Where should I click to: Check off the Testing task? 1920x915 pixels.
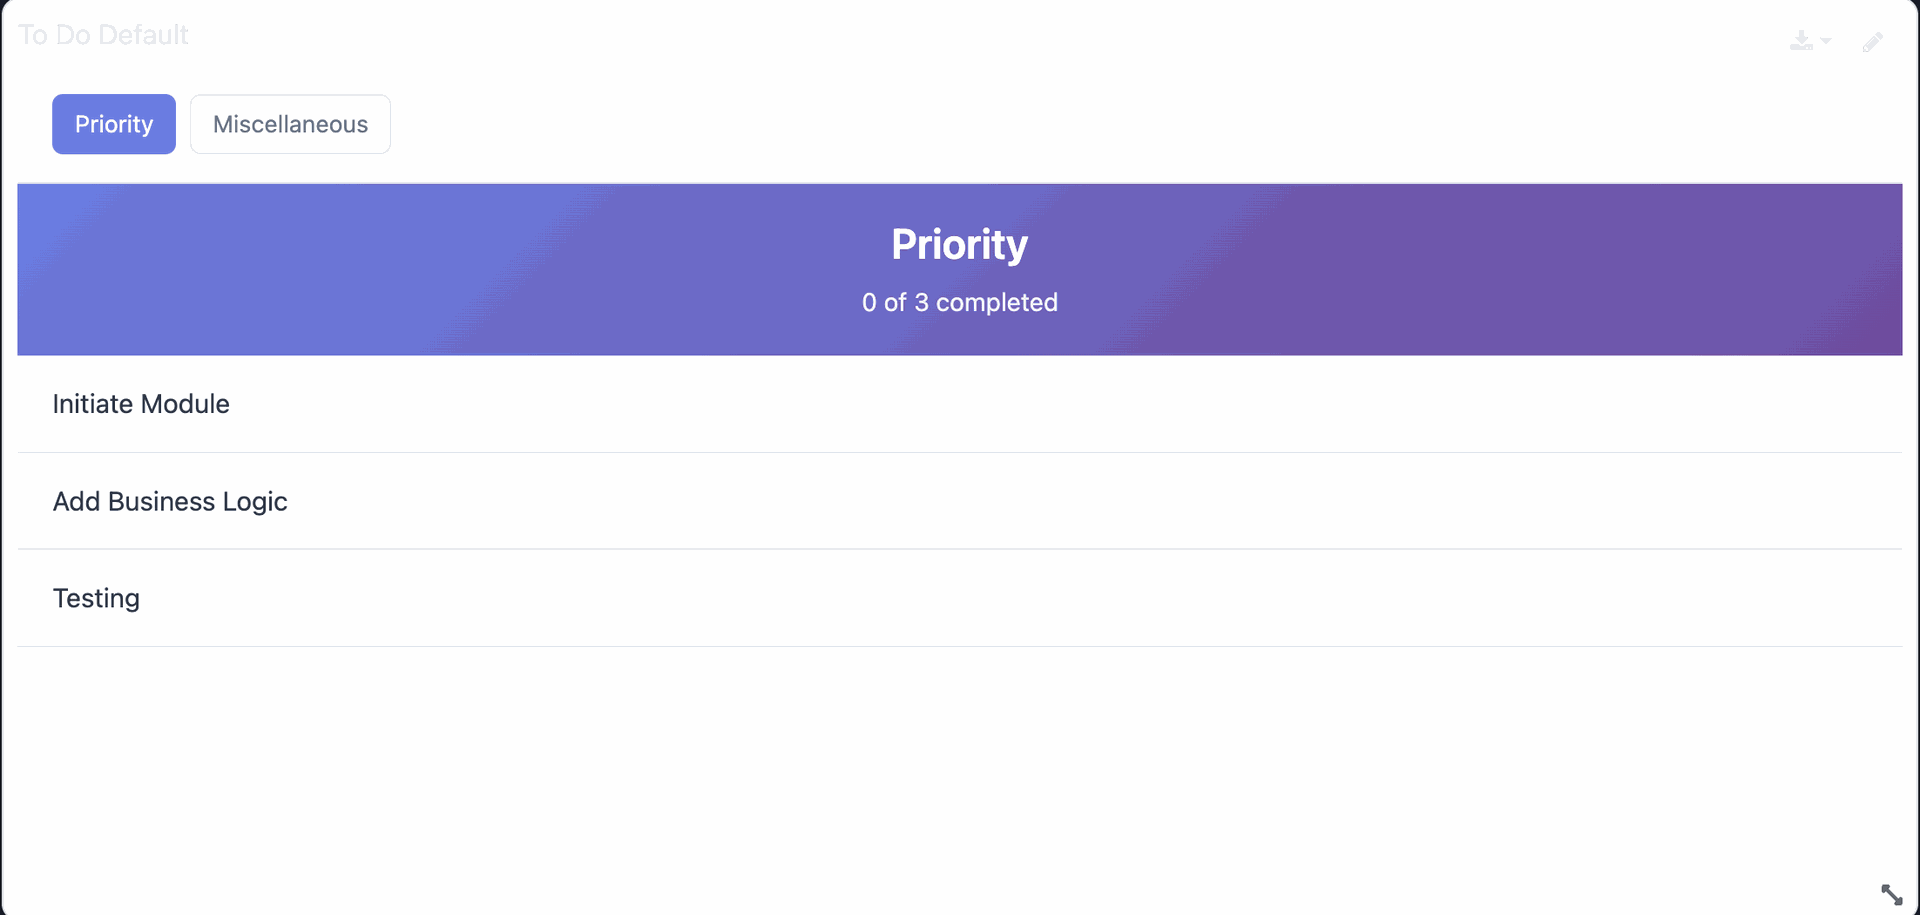[96, 598]
